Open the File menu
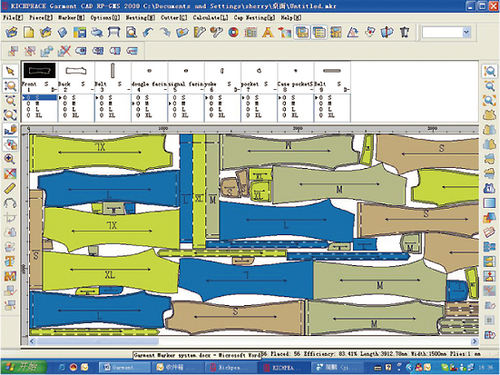500x375 pixels. tap(13, 18)
